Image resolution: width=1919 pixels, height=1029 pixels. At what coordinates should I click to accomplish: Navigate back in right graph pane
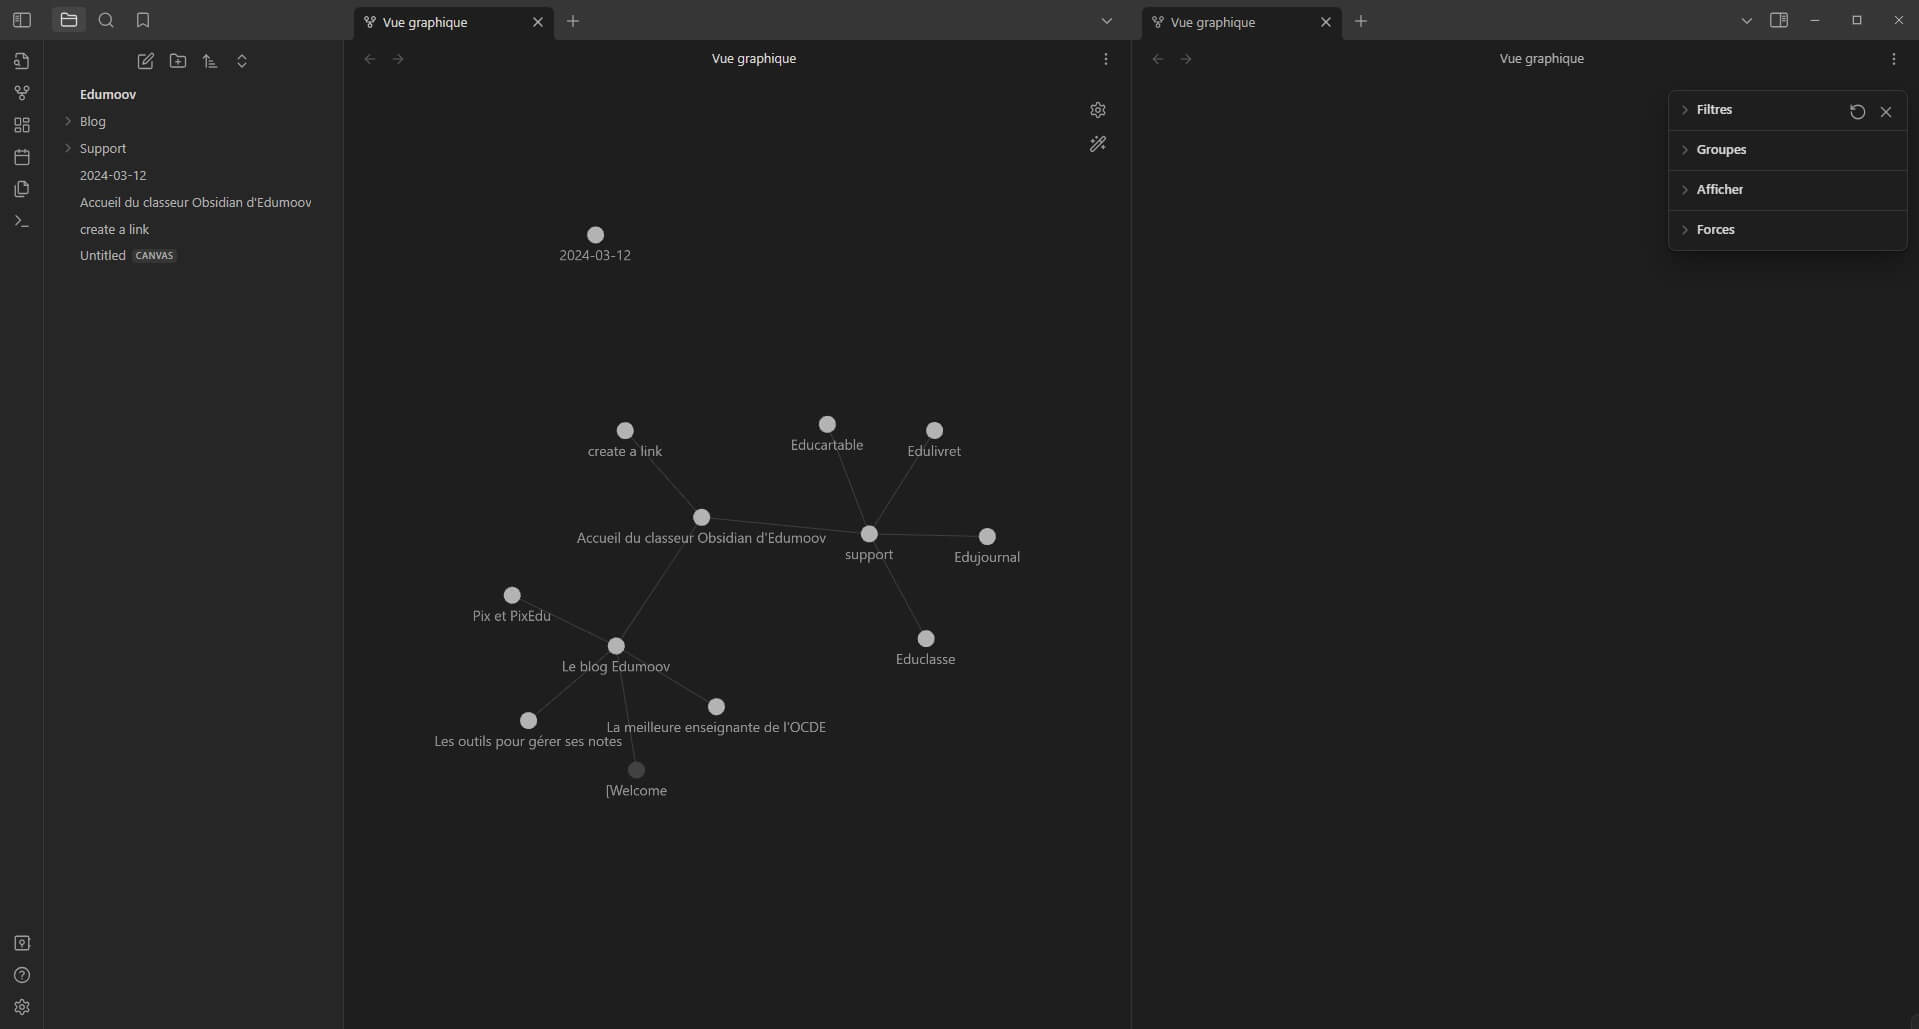pyautogui.click(x=1158, y=59)
